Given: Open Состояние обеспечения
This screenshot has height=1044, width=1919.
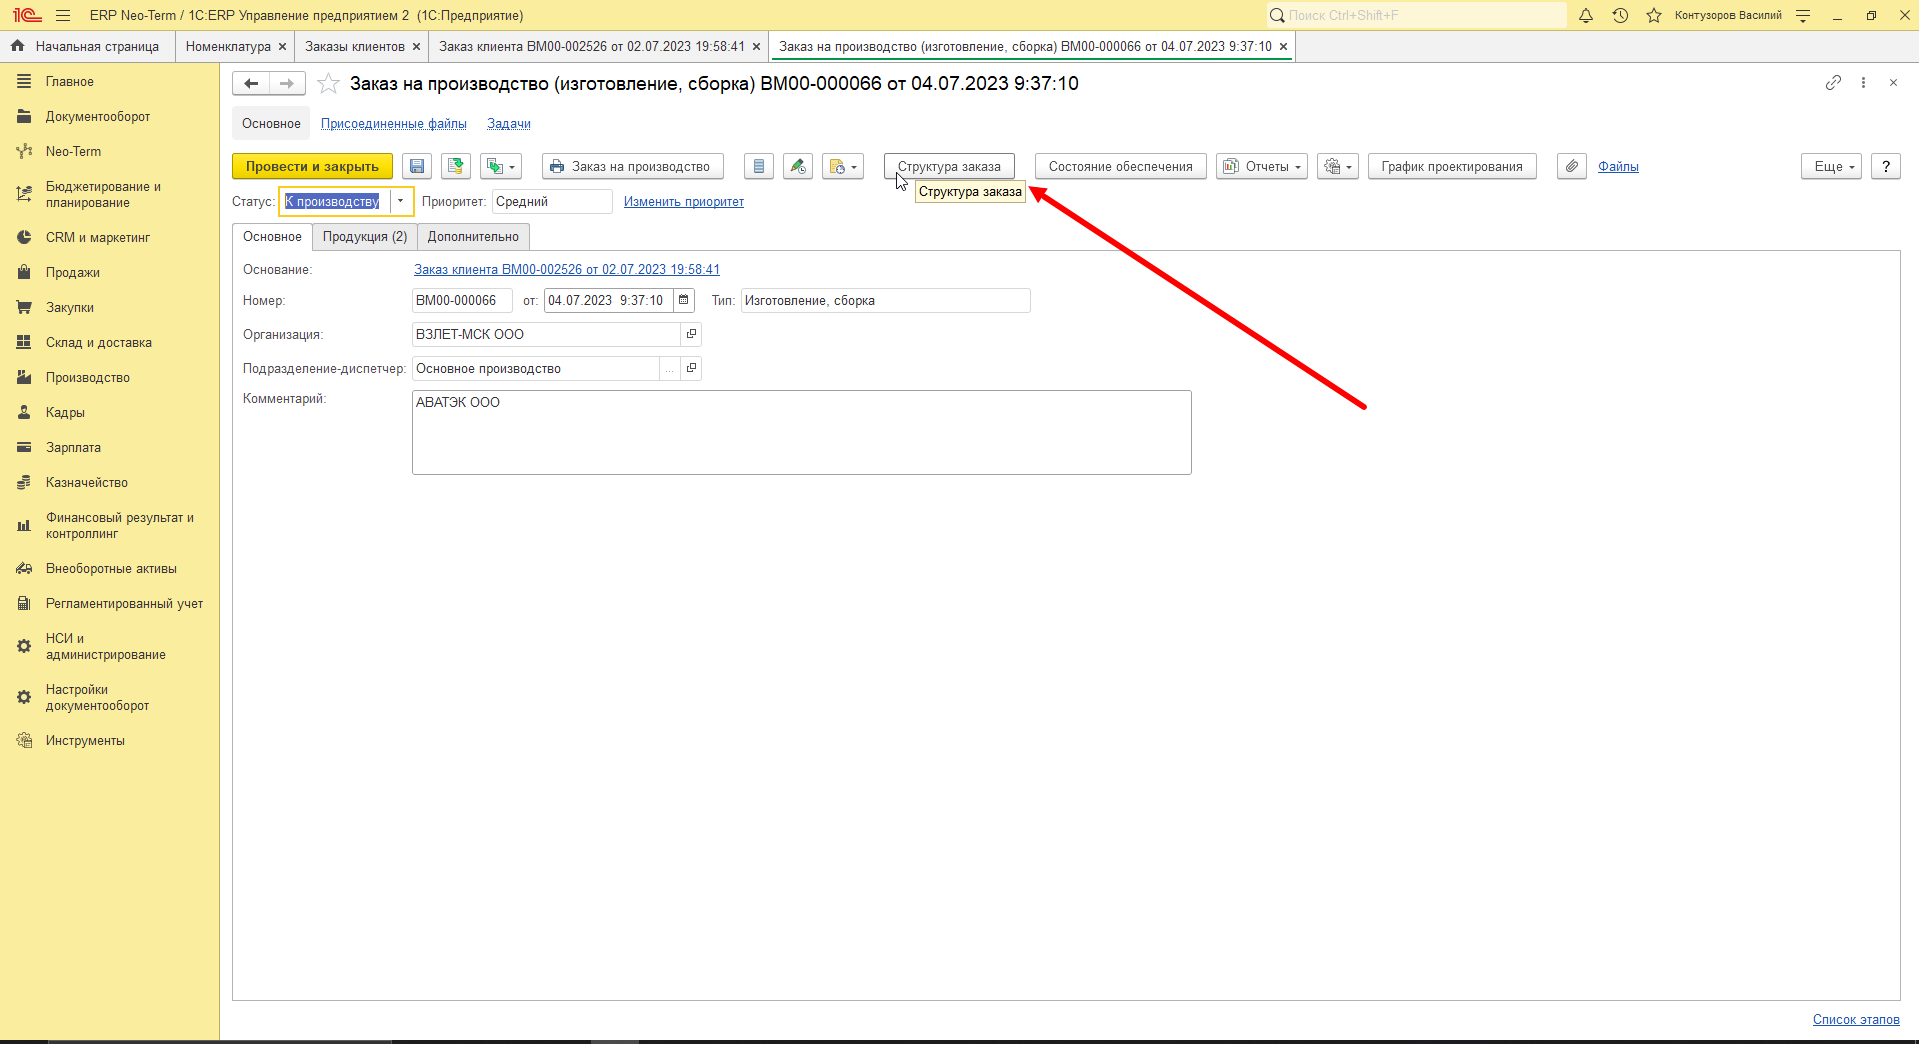Looking at the screenshot, I should (1120, 167).
